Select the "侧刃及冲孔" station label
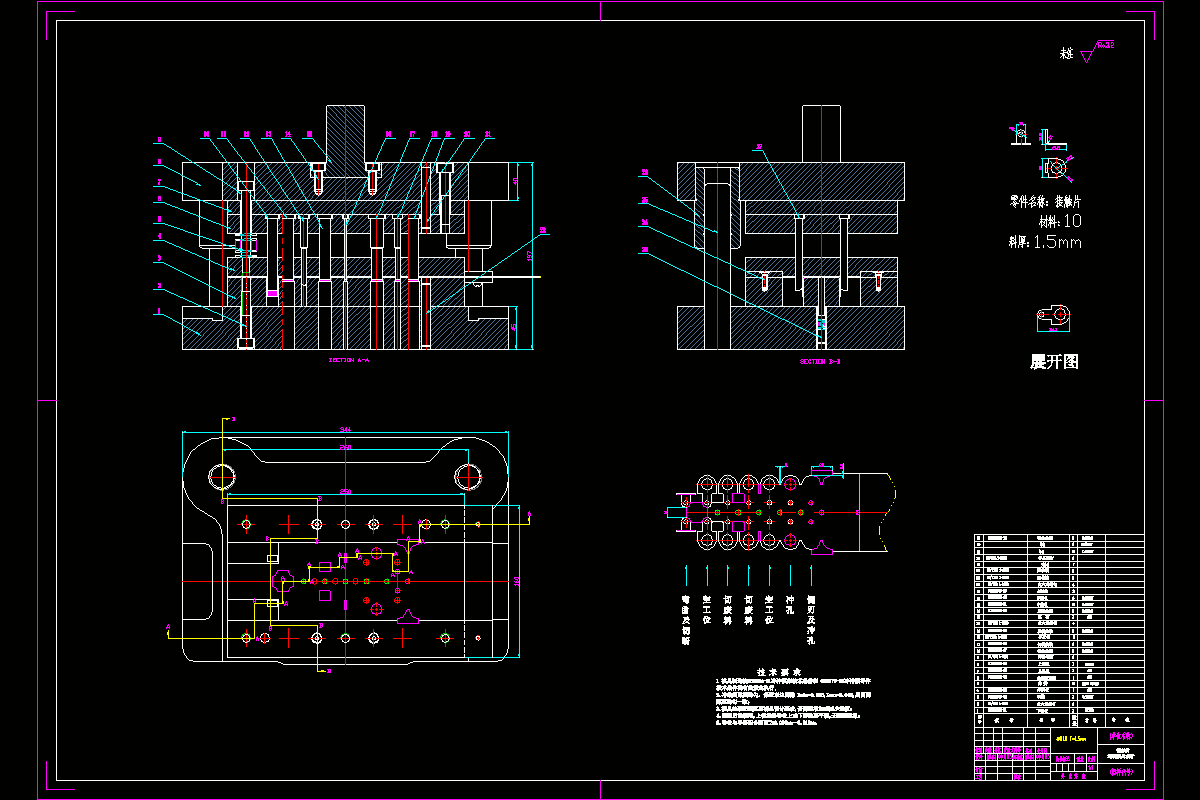This screenshot has width=1200, height=800. (811, 621)
